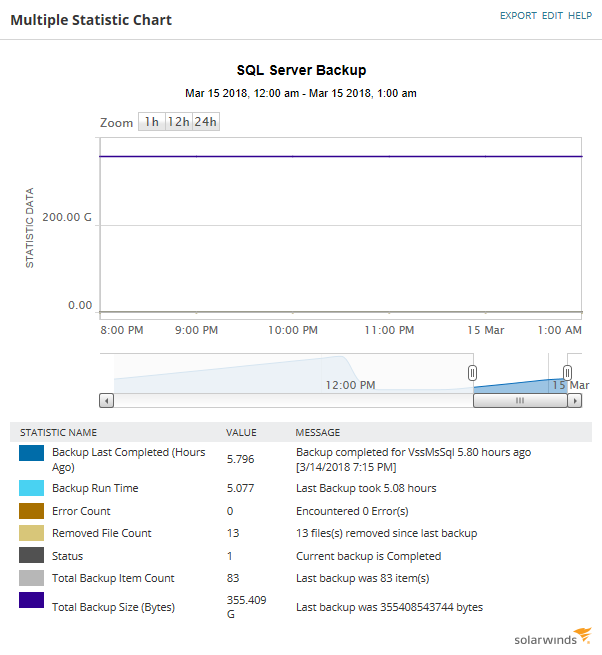
Task: Toggle Total Backup Item Count swatch
Action: (31, 578)
